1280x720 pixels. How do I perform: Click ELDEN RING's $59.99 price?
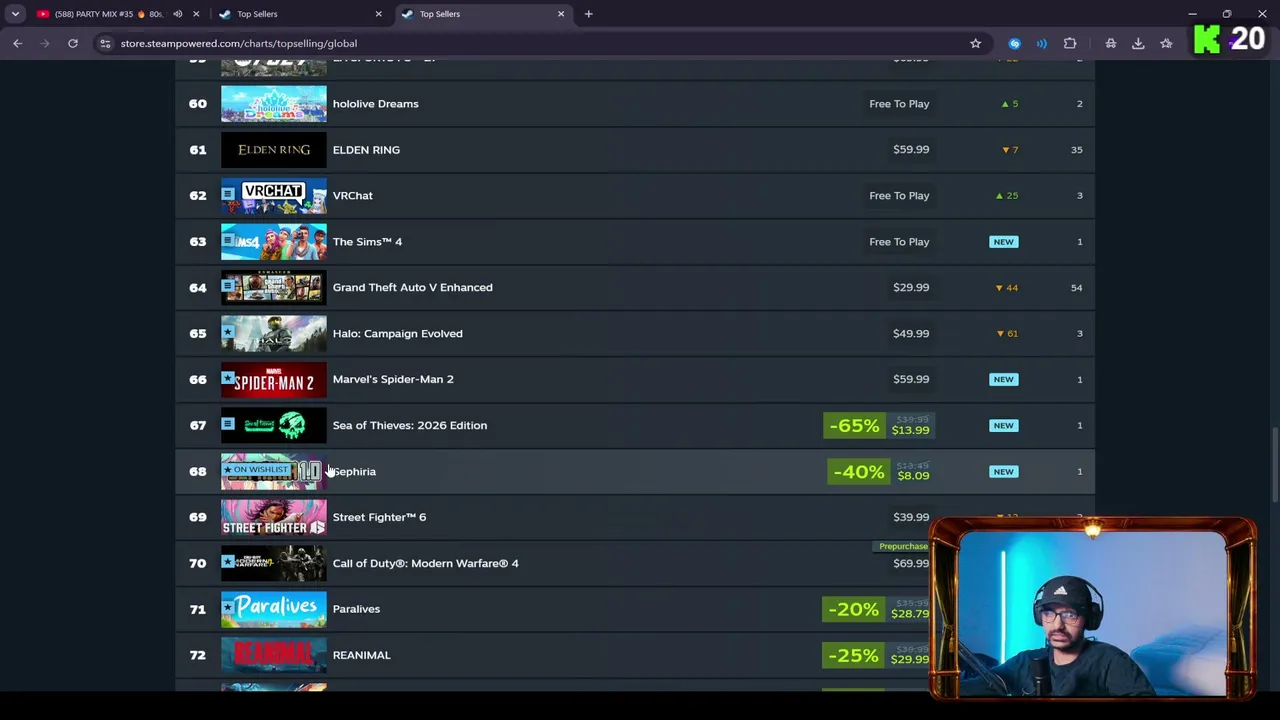911,150
